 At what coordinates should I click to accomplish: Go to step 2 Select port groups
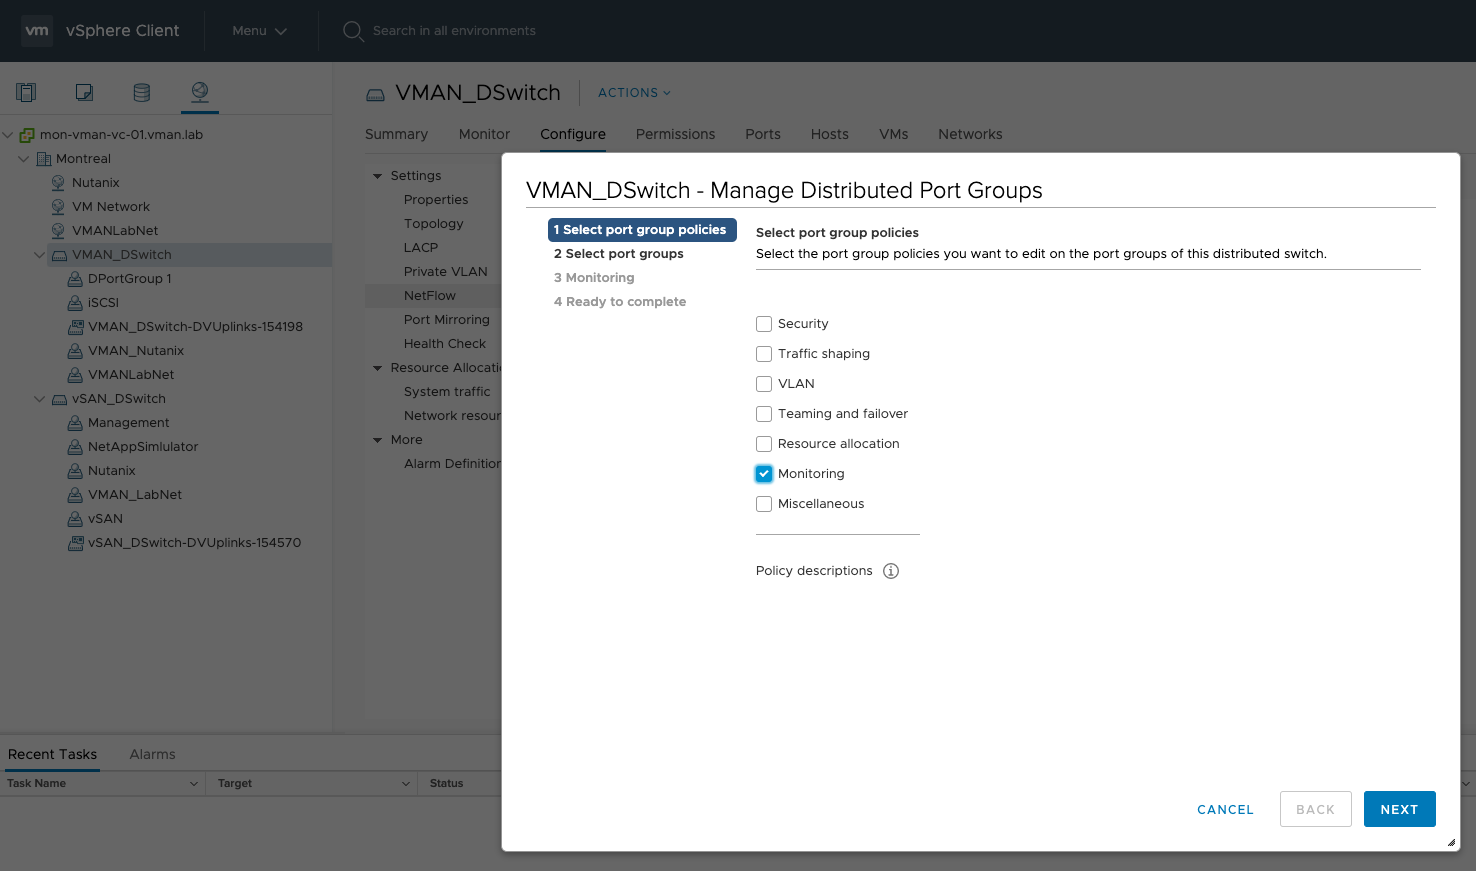[x=619, y=254]
